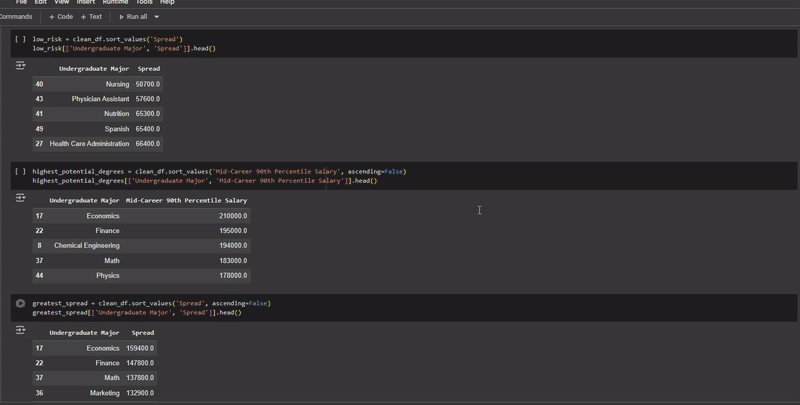Click the 183000.0 salary value
800x405 pixels.
233,261
